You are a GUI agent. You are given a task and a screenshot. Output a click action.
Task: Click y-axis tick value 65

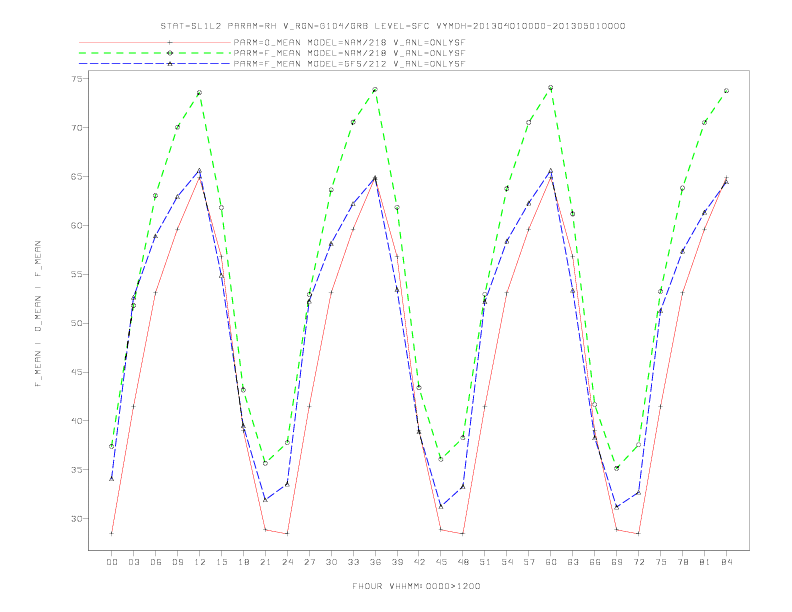coord(77,177)
